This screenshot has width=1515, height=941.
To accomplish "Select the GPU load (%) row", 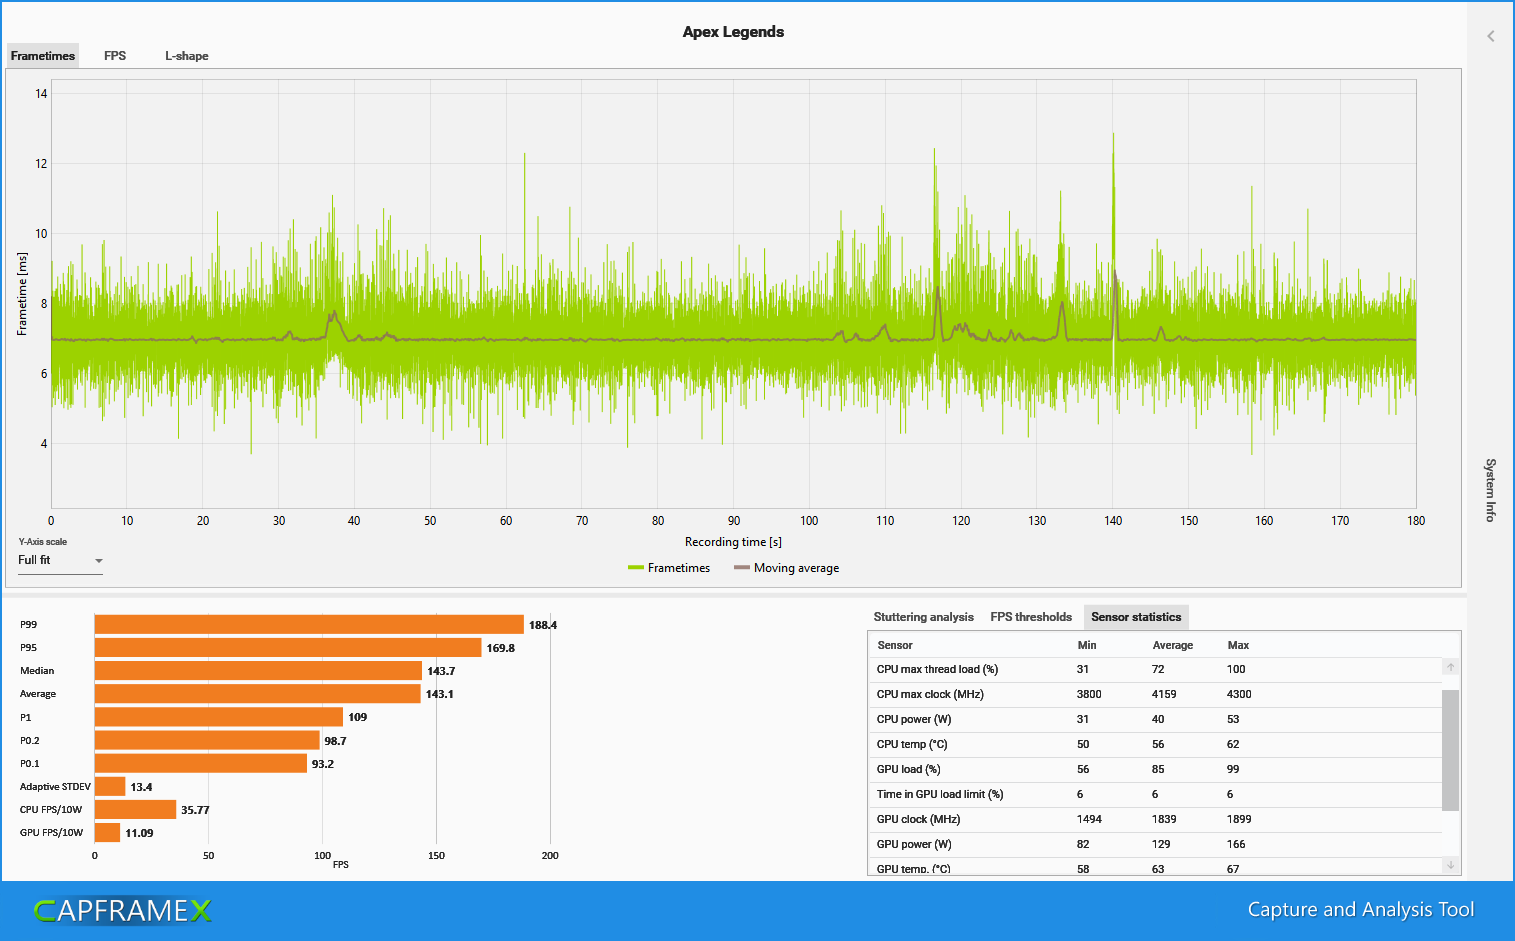I will 1155,769.
